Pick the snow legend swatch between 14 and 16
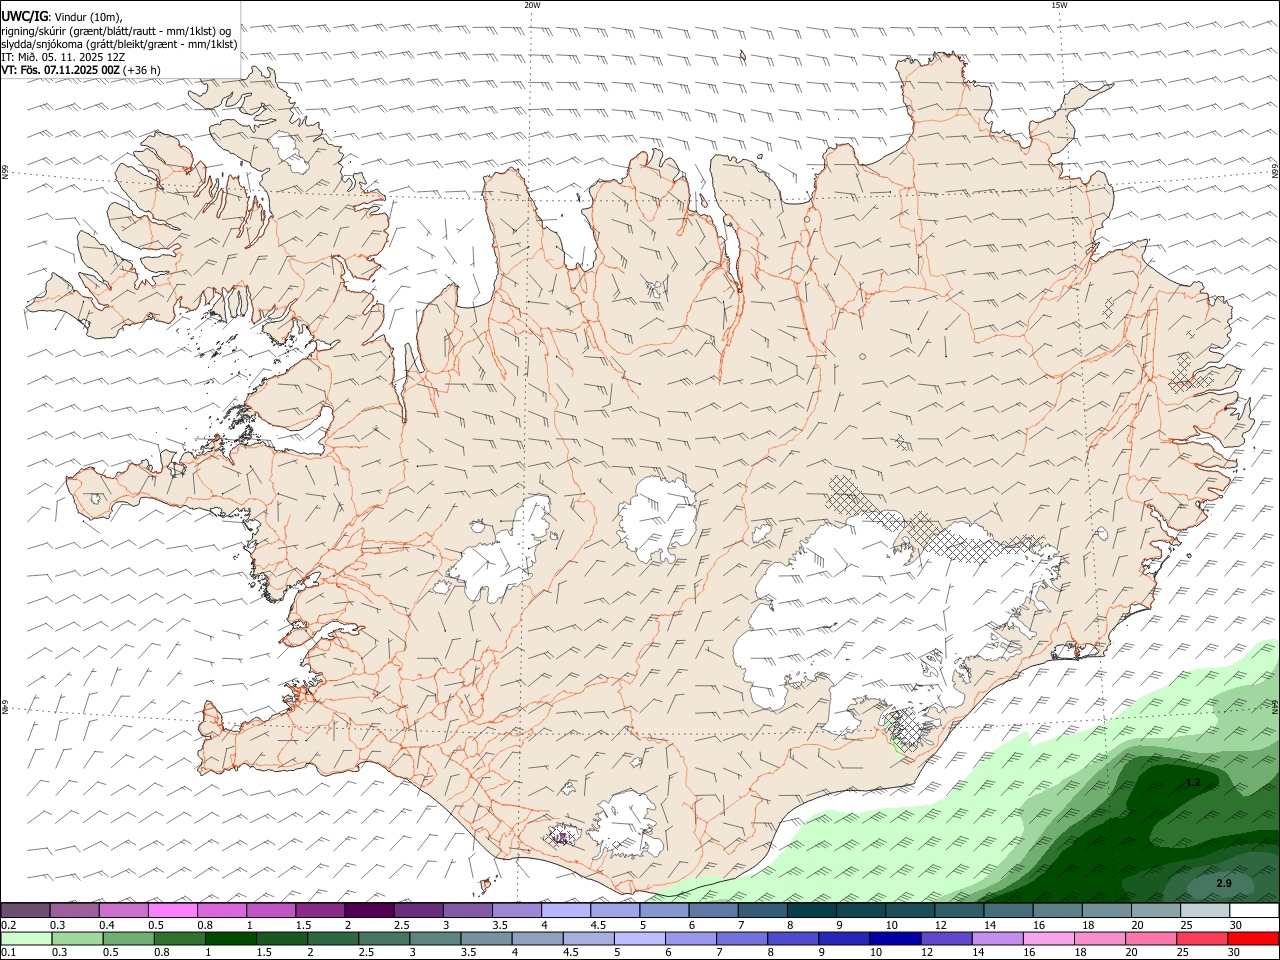This screenshot has width=1280, height=960. (x=1009, y=910)
